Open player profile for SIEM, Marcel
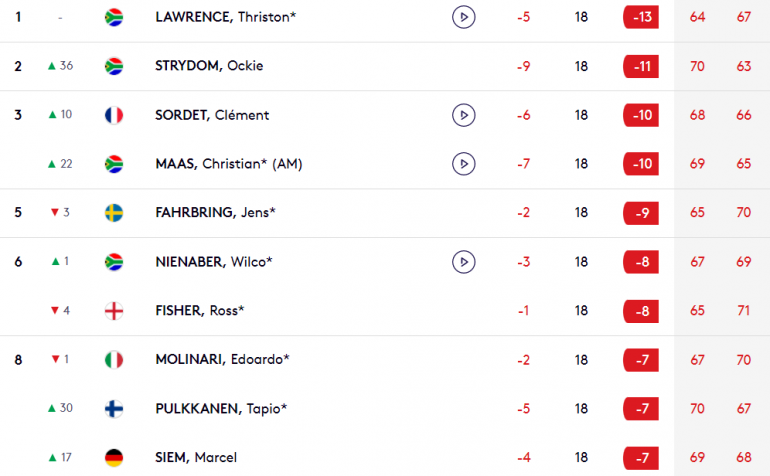 [196, 458]
